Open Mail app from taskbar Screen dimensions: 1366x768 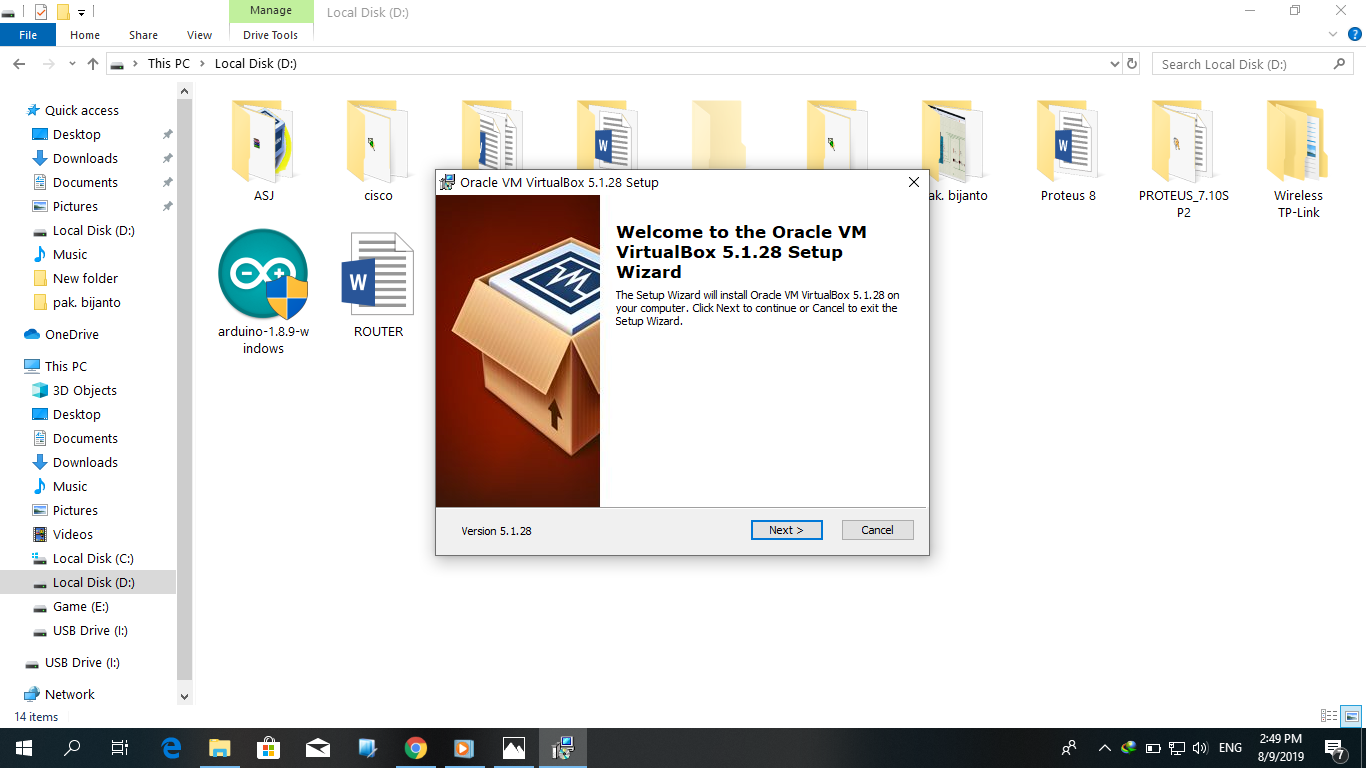318,748
